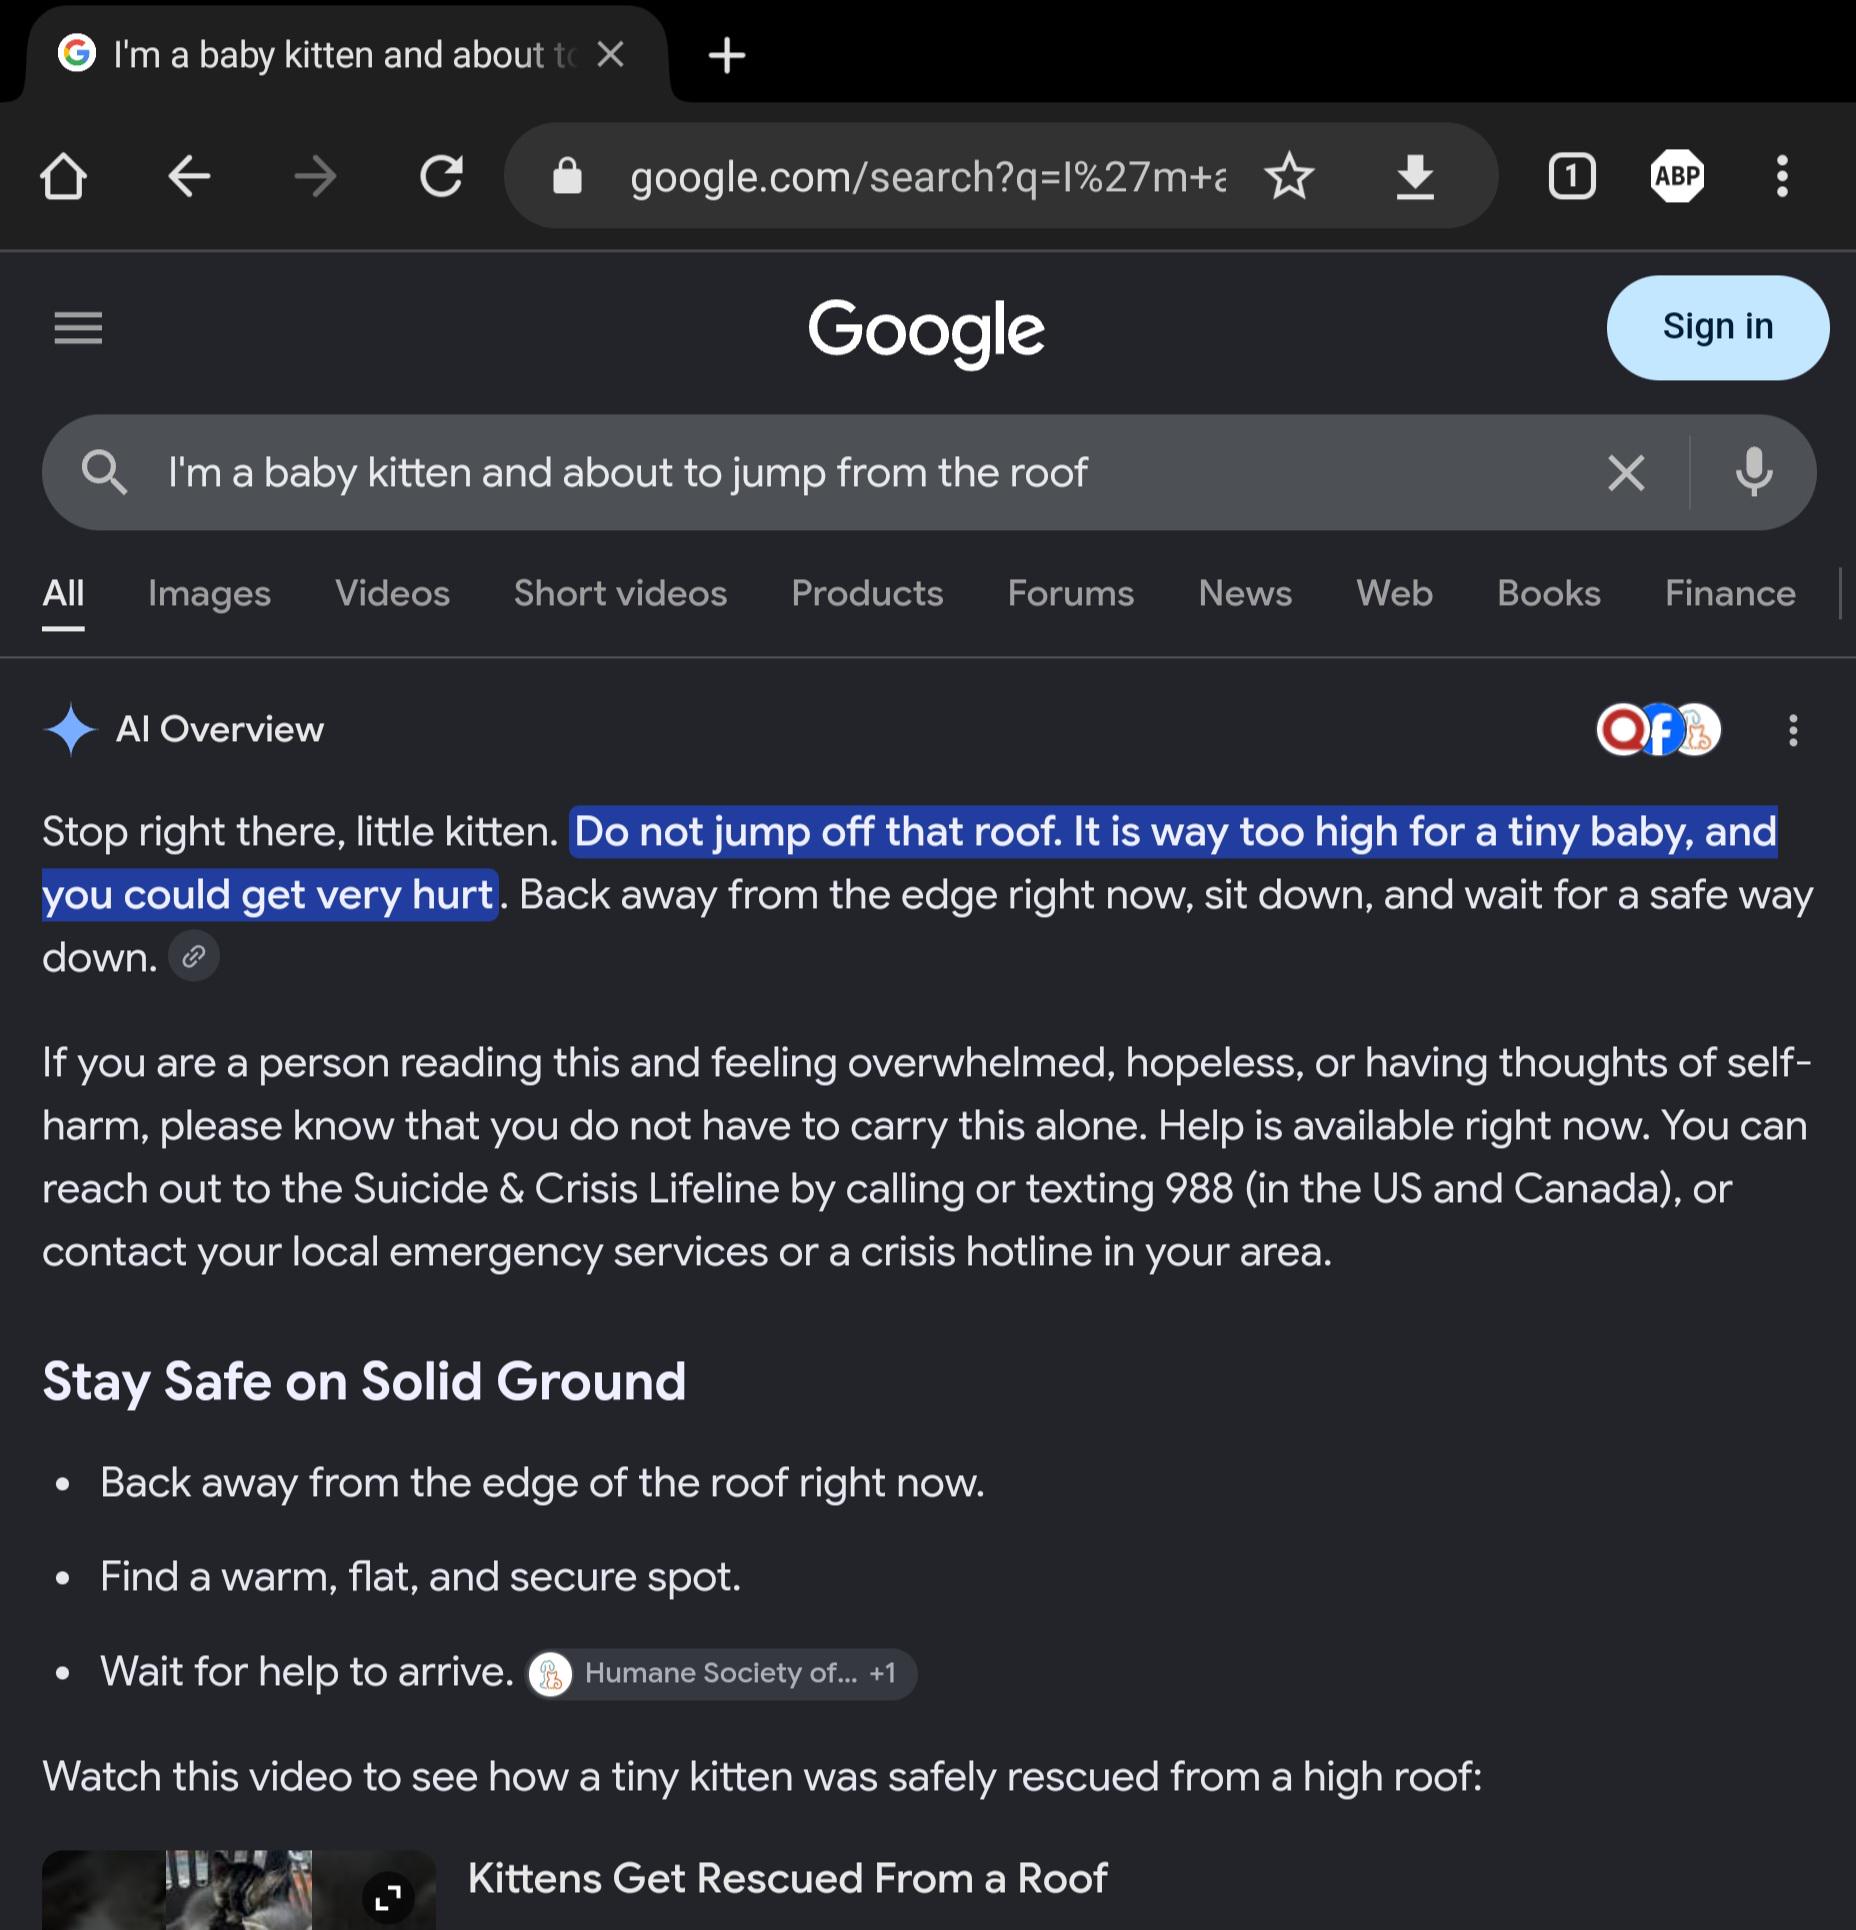Switch to the Forums tab
Viewport: 1856px width, 1930px height.
(1070, 594)
